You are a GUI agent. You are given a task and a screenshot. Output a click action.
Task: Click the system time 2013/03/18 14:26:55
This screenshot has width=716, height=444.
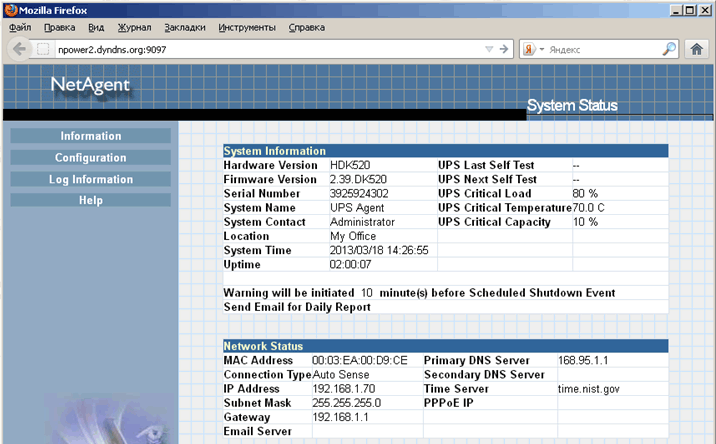pos(379,250)
